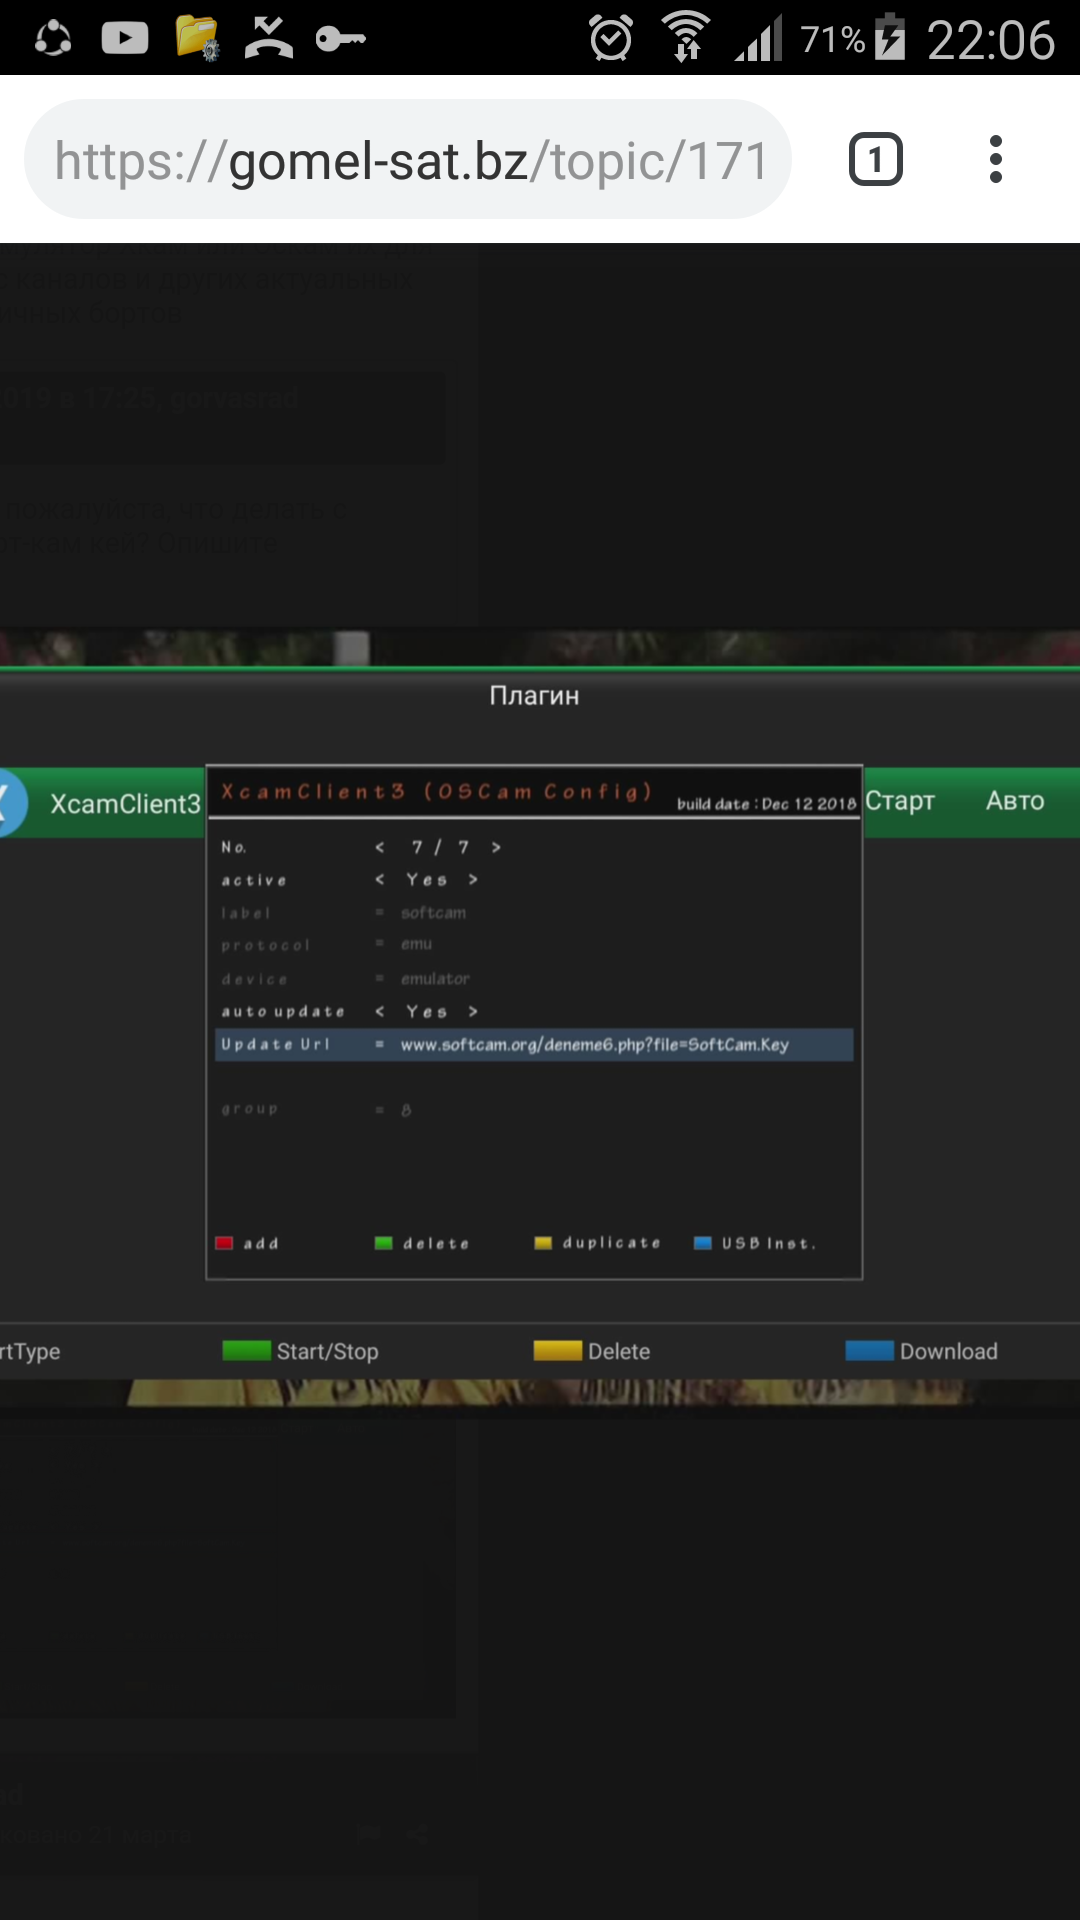Viewport: 1080px width, 1920px height.
Task: Tap the auto update row label
Action: pos(283,1011)
